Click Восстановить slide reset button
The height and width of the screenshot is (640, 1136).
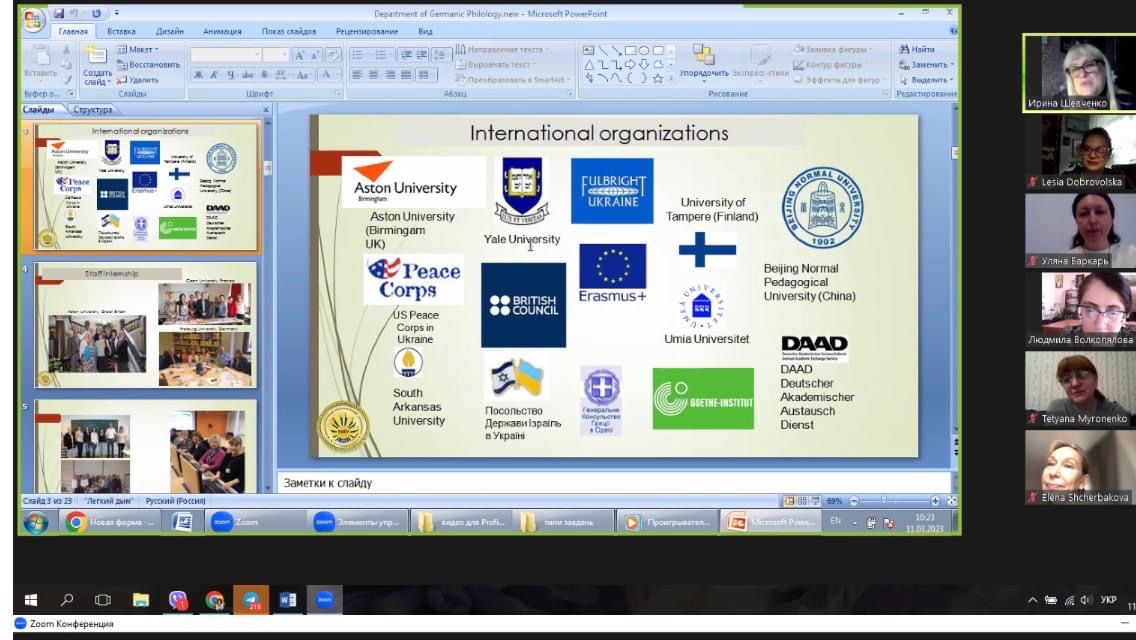tap(149, 65)
